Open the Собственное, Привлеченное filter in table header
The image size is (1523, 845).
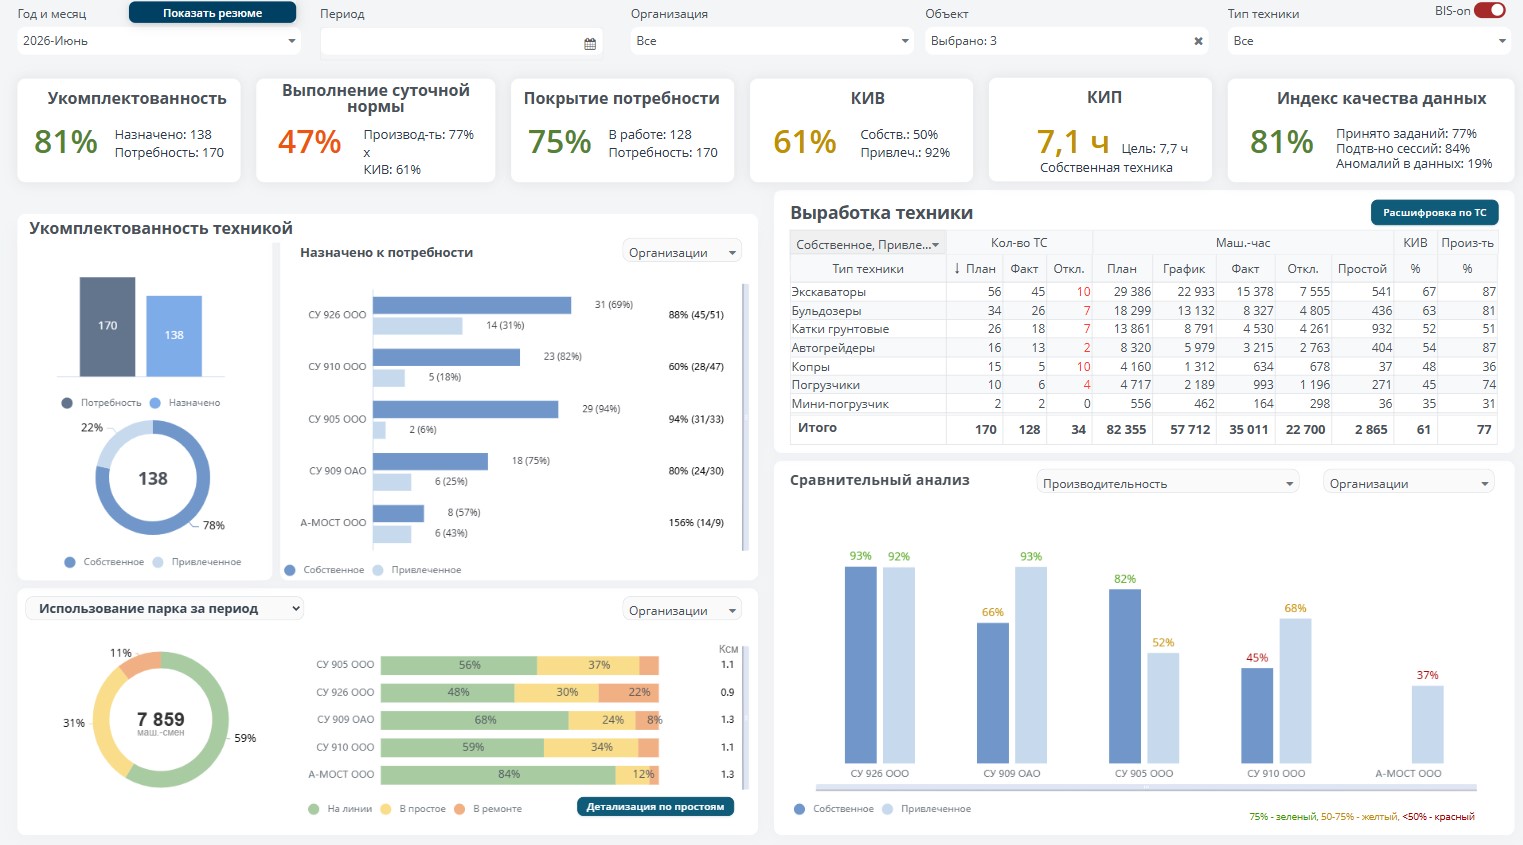coord(868,244)
